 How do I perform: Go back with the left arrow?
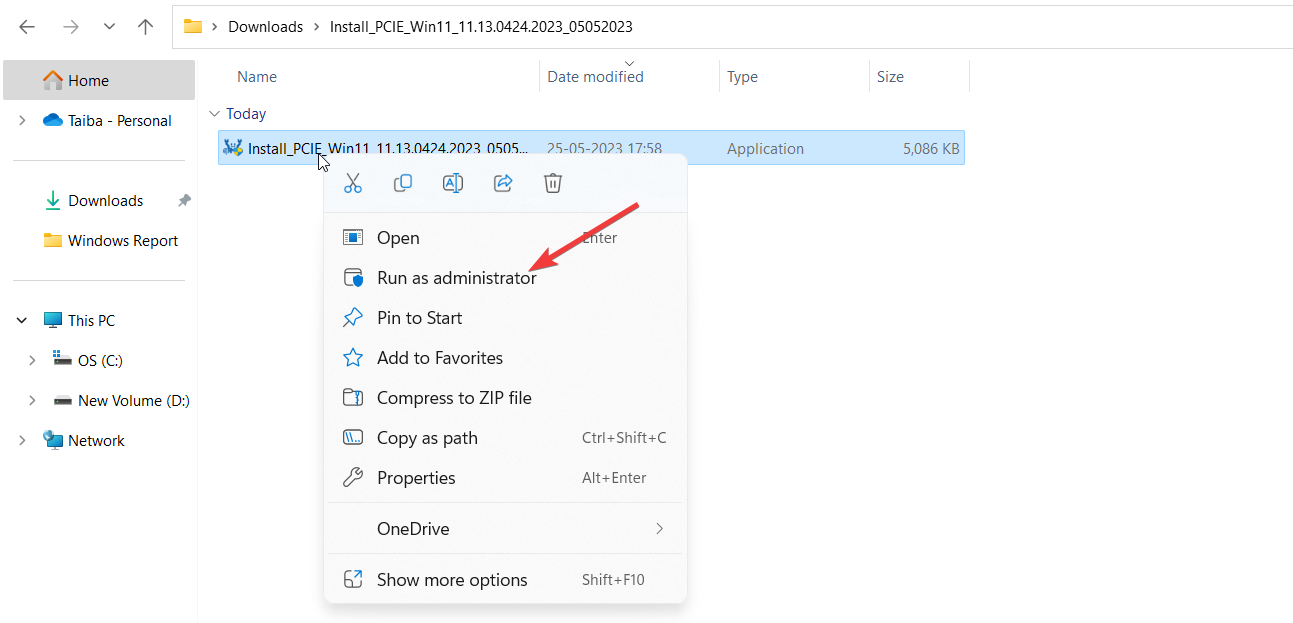tap(27, 27)
